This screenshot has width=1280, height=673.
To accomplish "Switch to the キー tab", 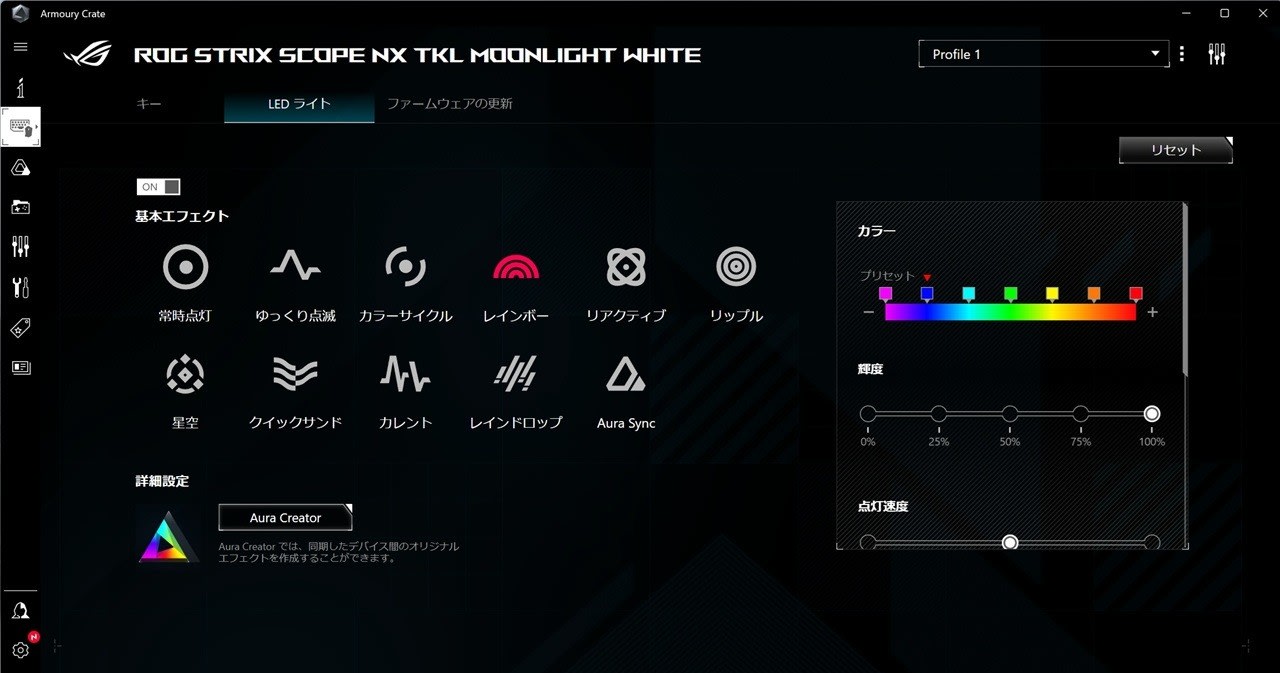I will 149,104.
